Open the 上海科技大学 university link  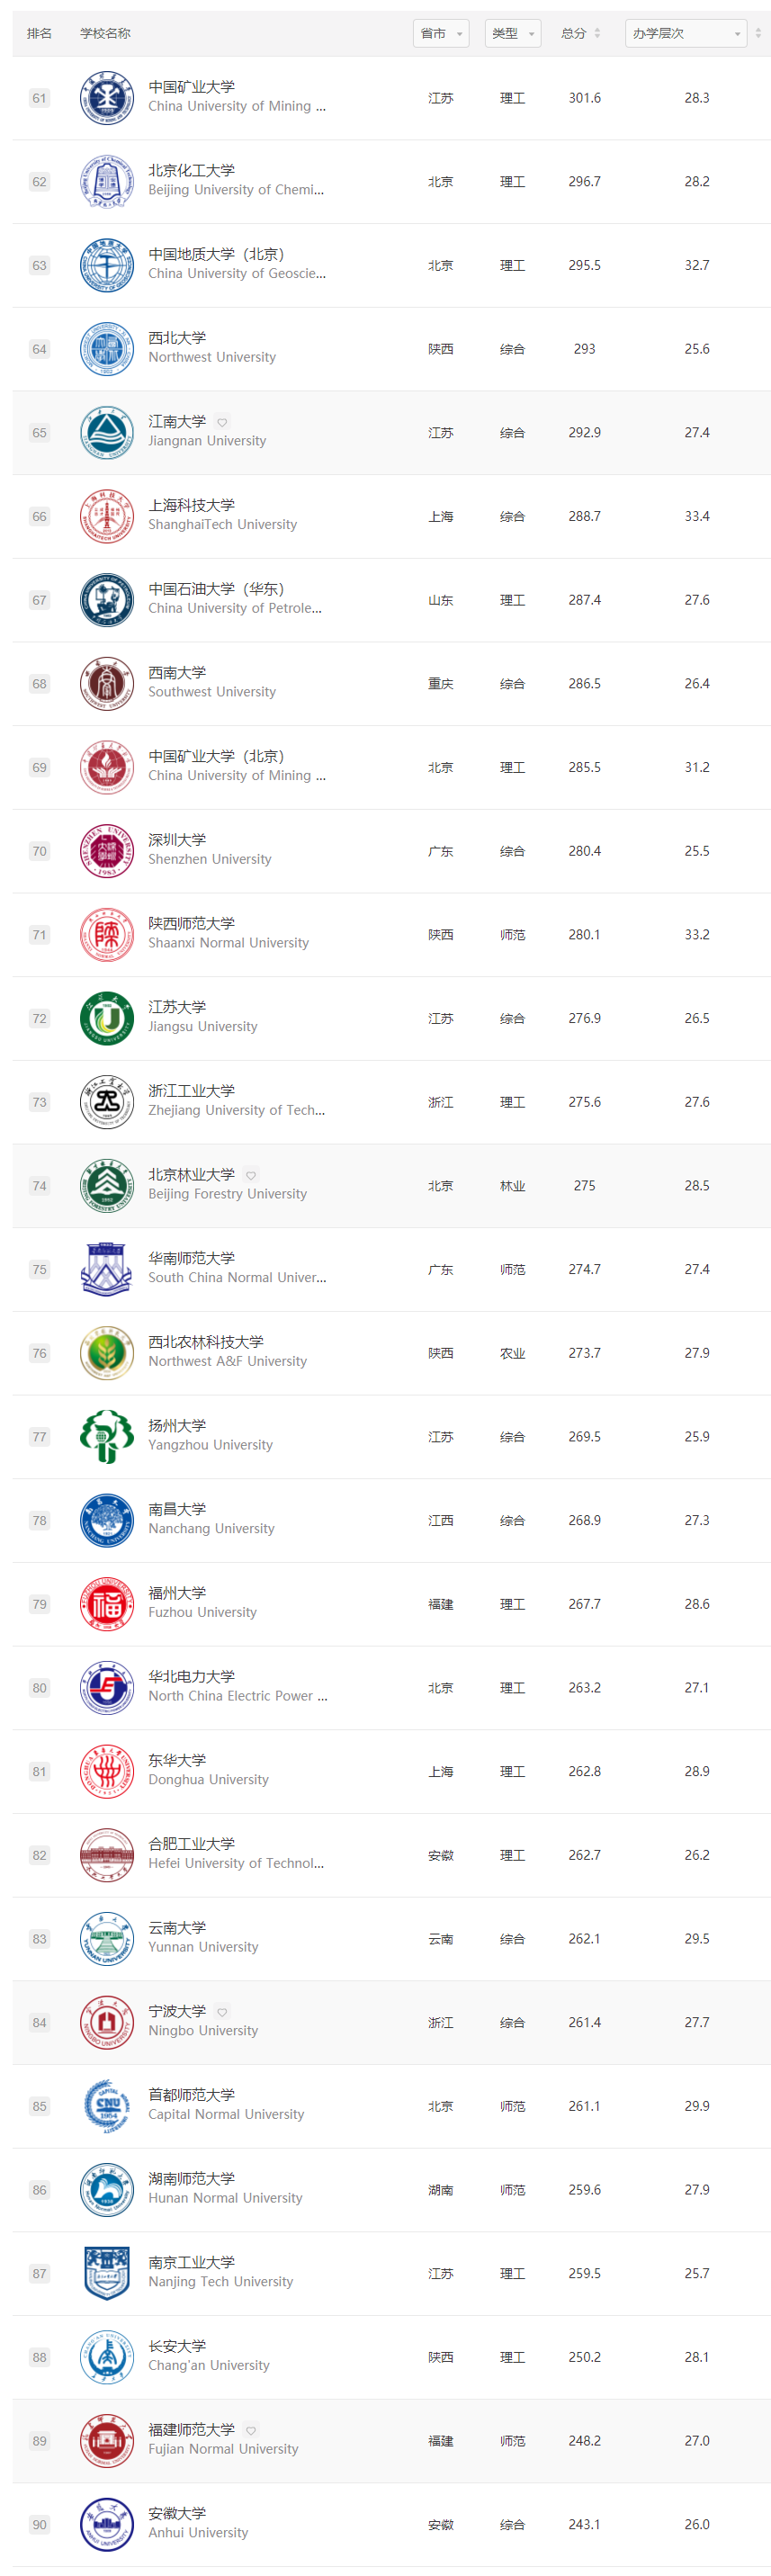(192, 505)
